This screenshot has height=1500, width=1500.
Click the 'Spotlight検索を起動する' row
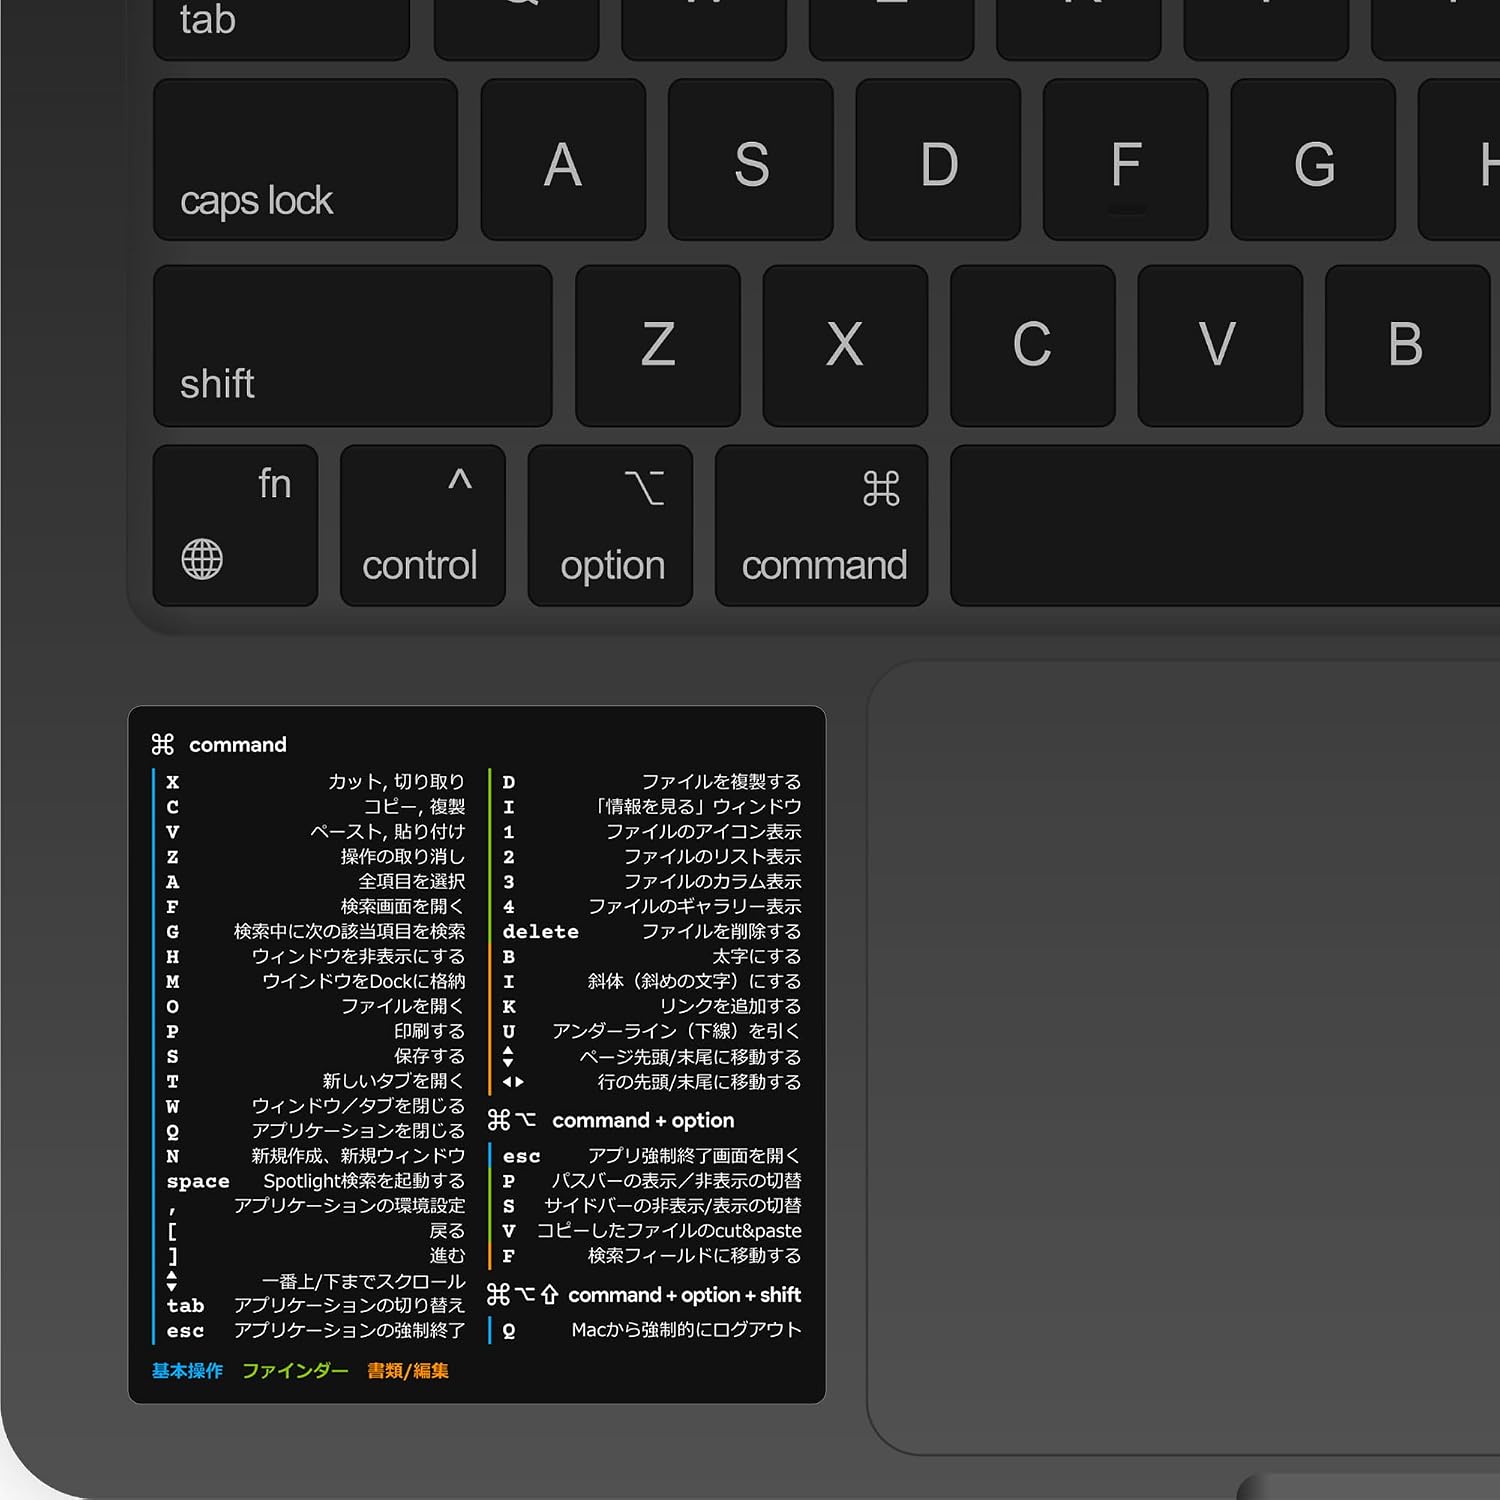[315, 1181]
